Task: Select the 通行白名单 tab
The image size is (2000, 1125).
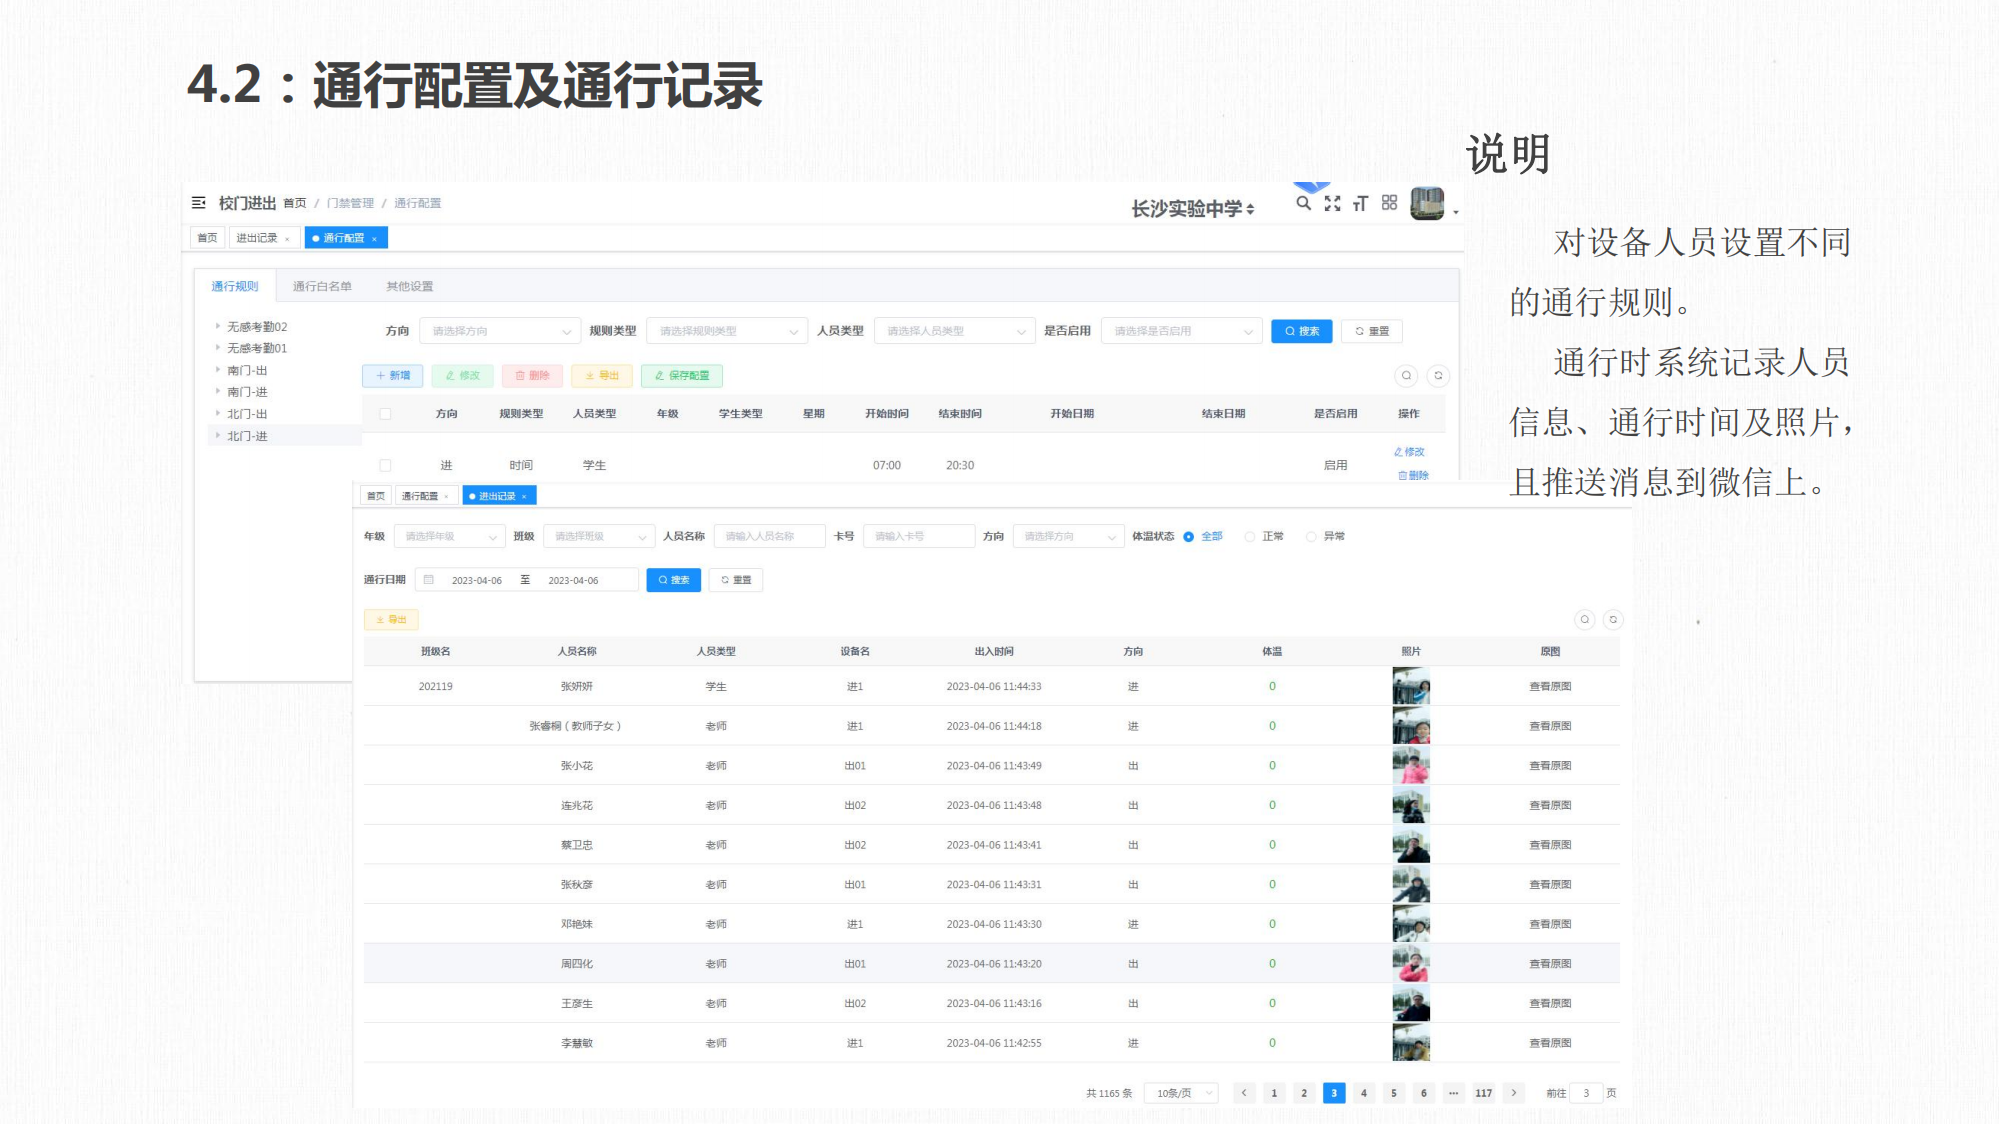Action: pos(322,286)
